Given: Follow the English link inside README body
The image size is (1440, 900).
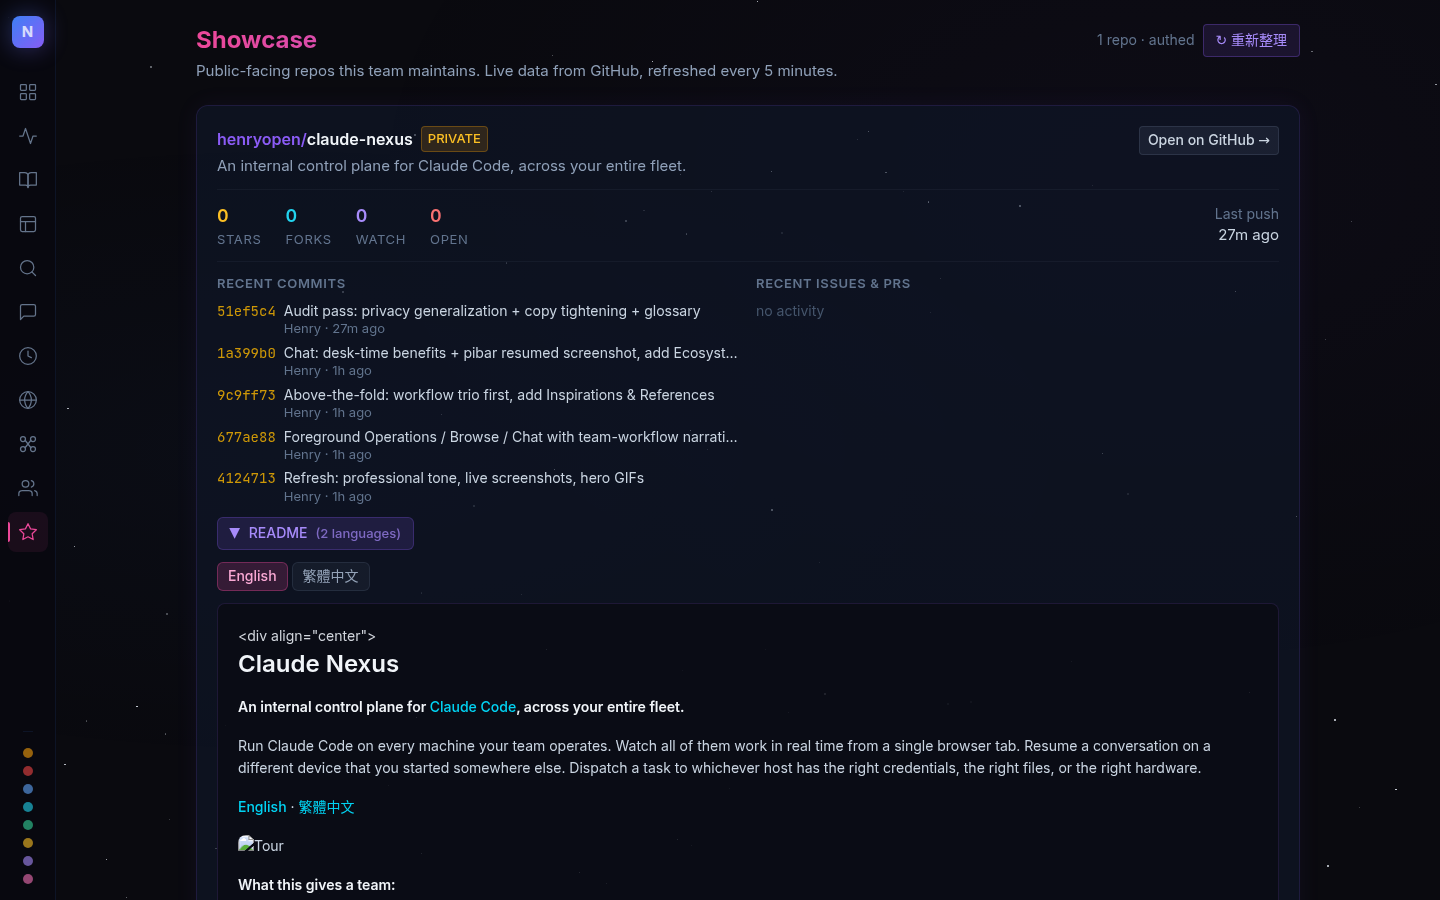Looking at the screenshot, I should tap(262, 807).
